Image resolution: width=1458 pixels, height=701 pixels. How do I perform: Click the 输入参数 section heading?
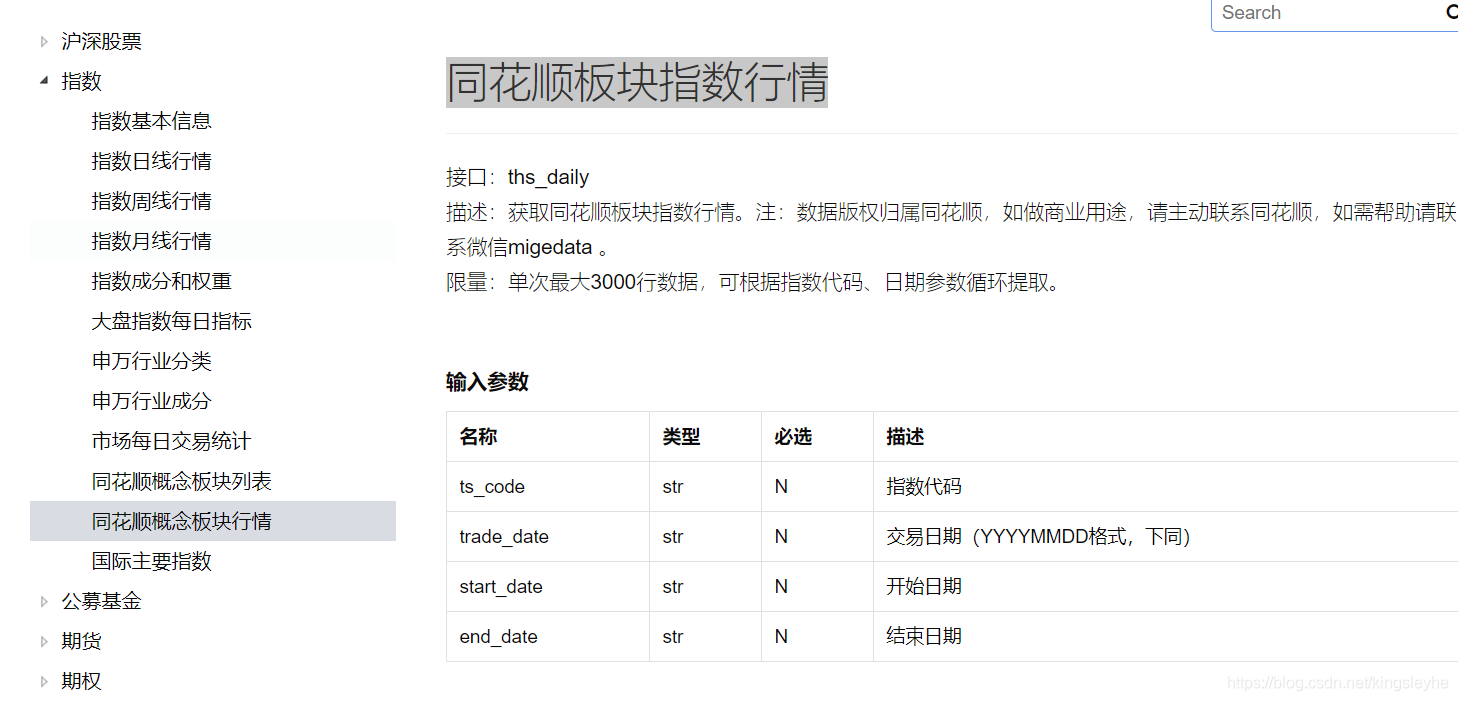[x=487, y=381]
